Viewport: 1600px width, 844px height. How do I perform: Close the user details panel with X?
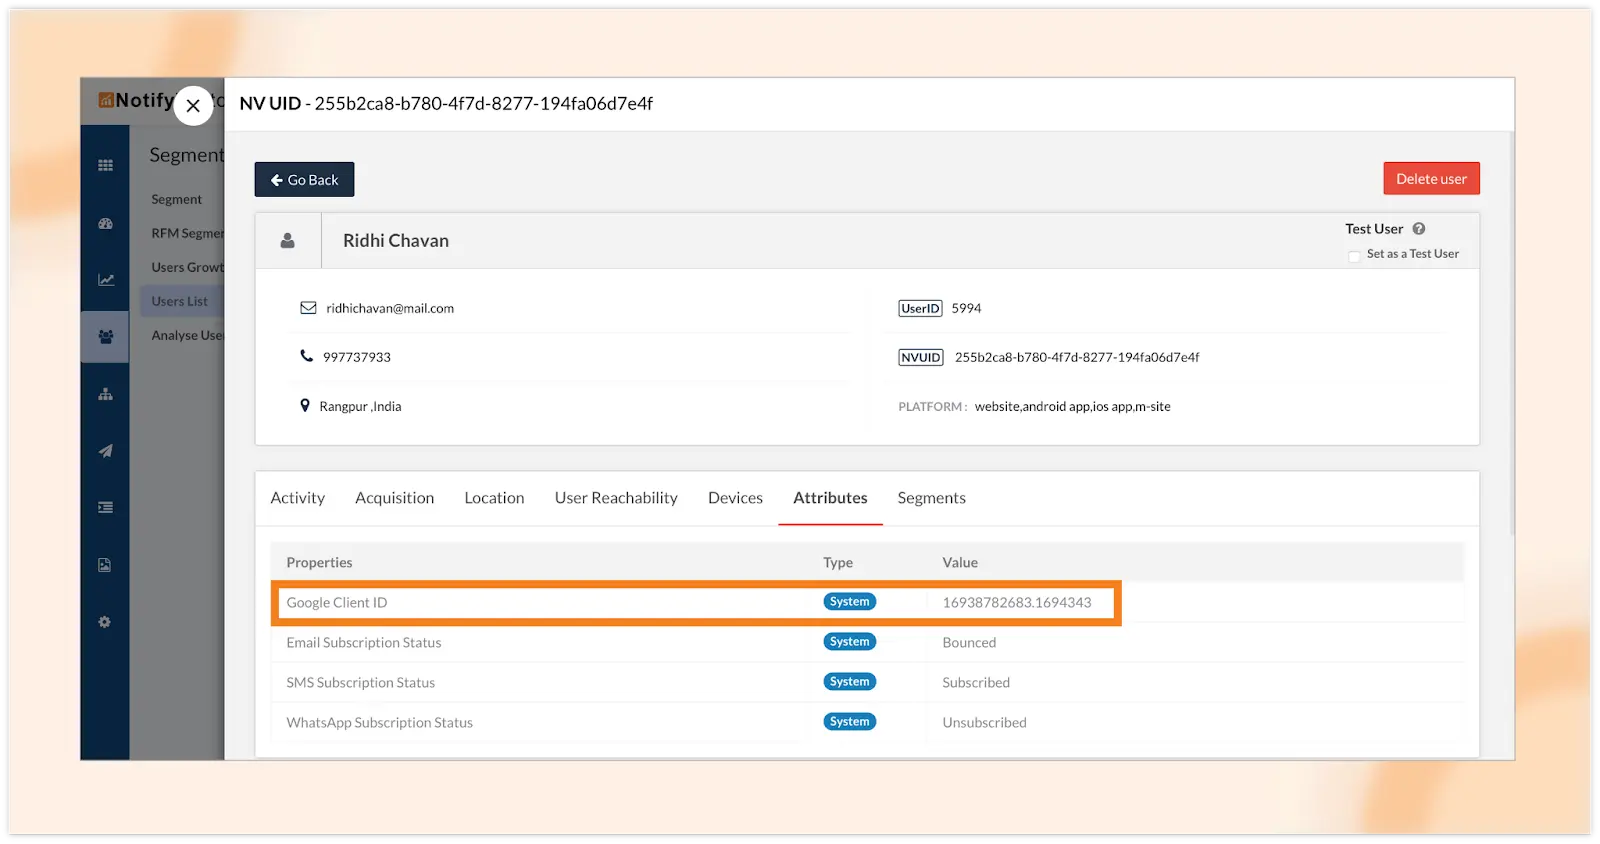[193, 105]
